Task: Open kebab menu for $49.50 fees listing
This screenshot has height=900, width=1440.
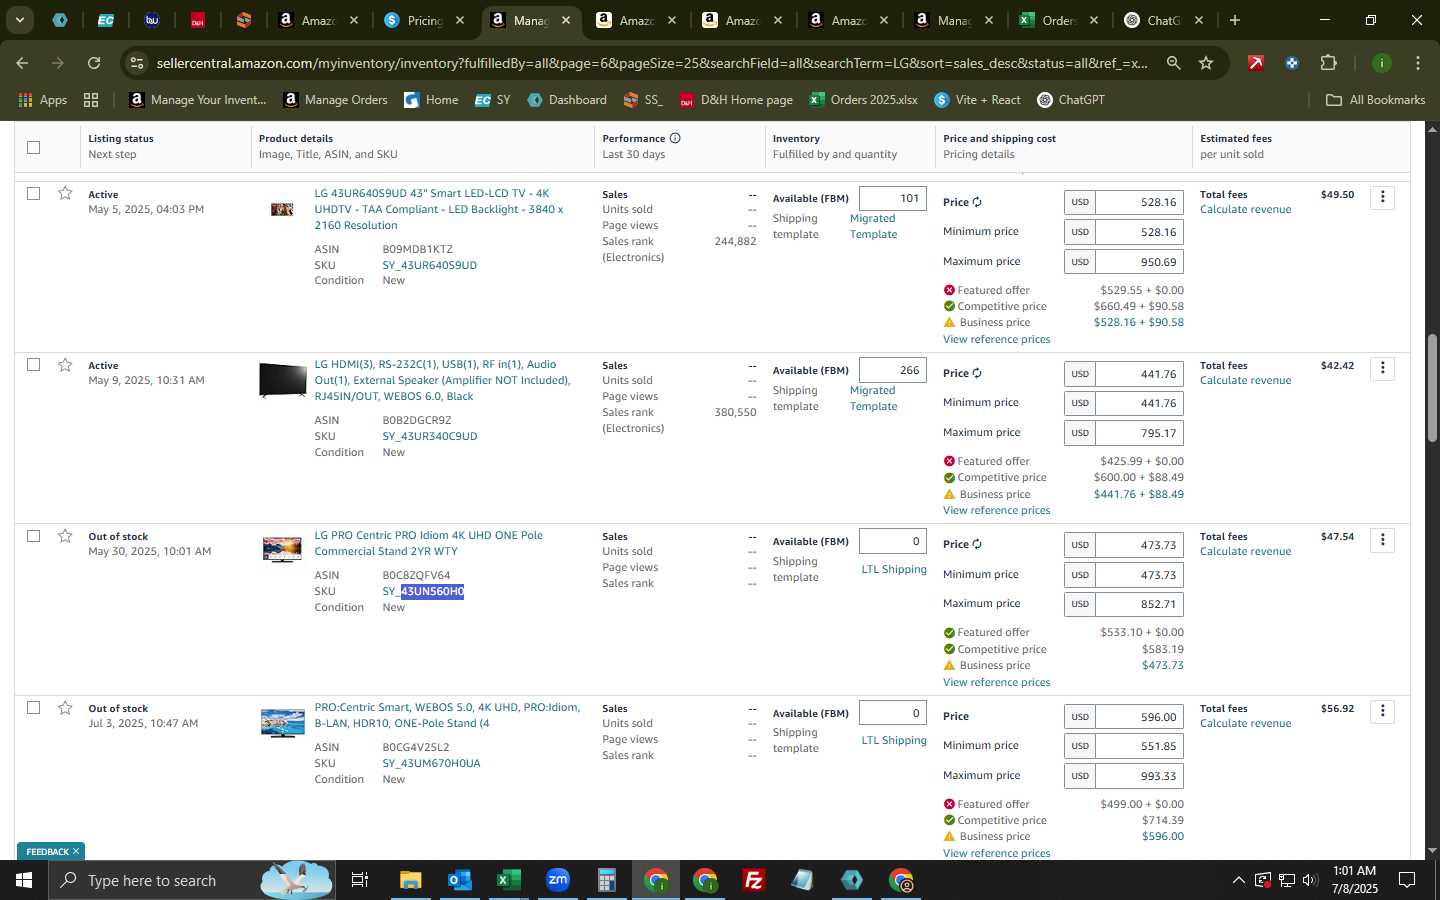Action: coord(1383,197)
